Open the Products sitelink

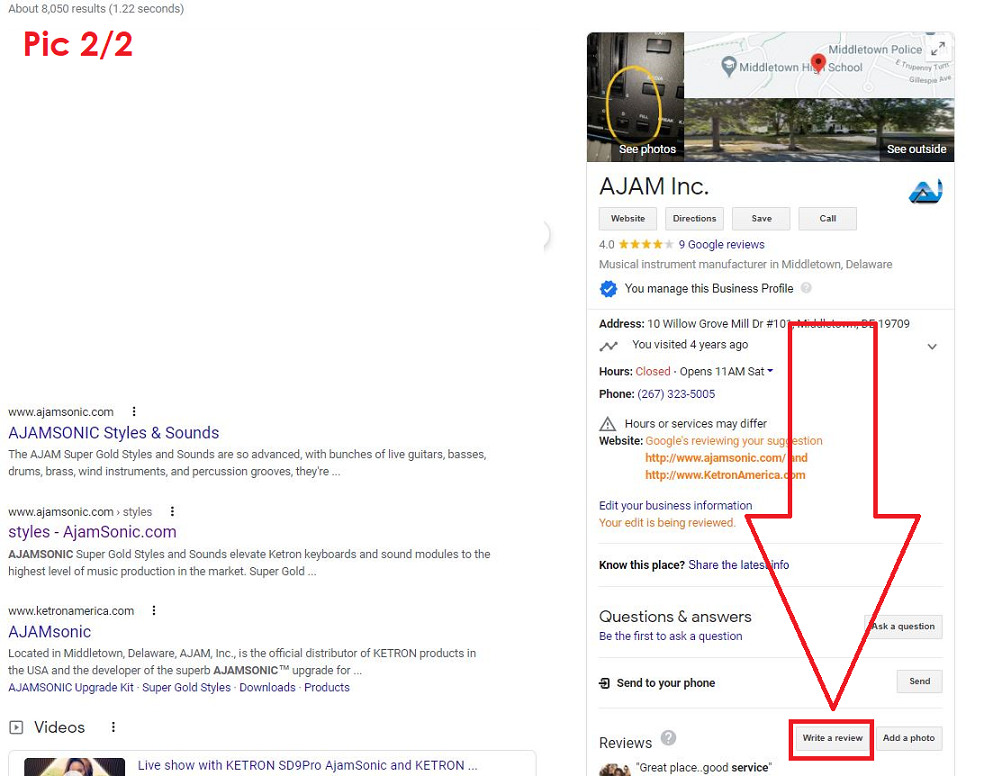(327, 688)
